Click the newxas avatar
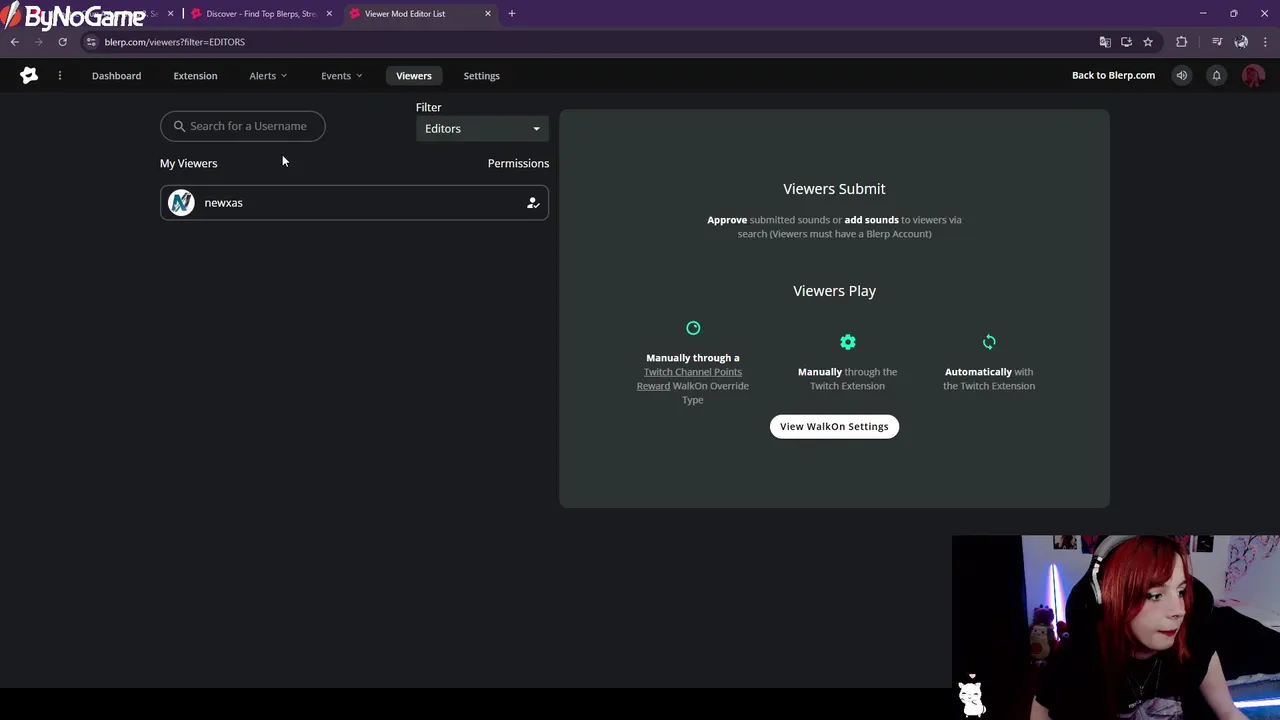Viewport: 1280px width, 720px height. click(181, 203)
